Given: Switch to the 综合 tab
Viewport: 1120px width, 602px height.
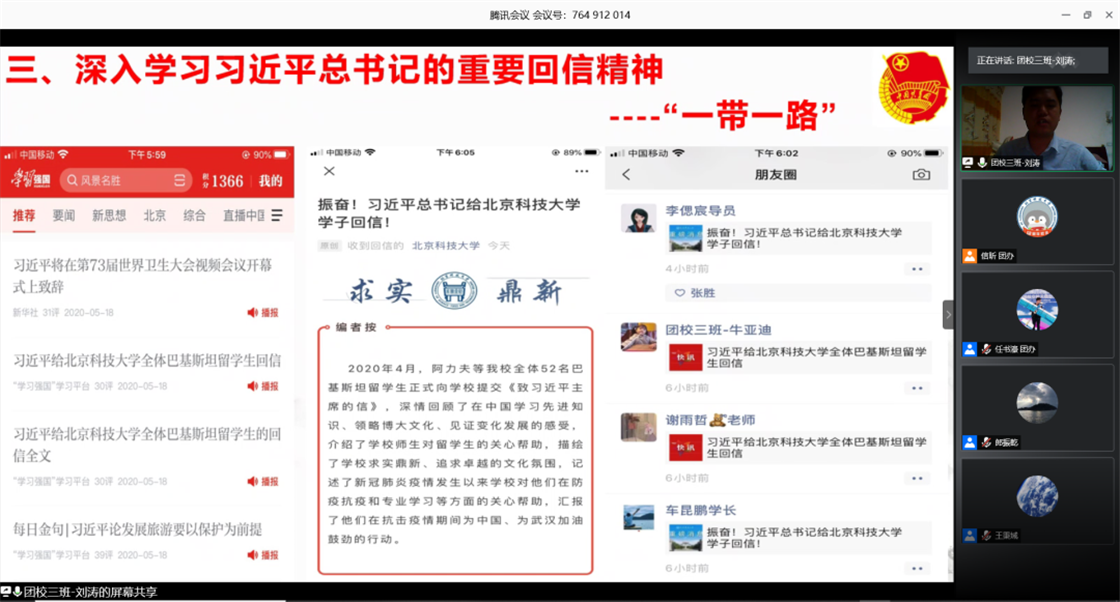Looking at the screenshot, I should tap(194, 215).
